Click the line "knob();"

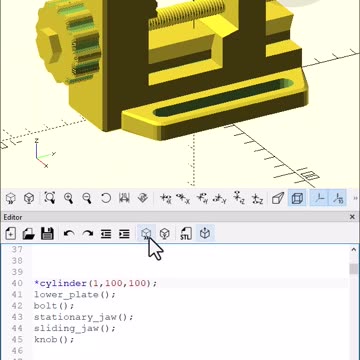point(54,340)
